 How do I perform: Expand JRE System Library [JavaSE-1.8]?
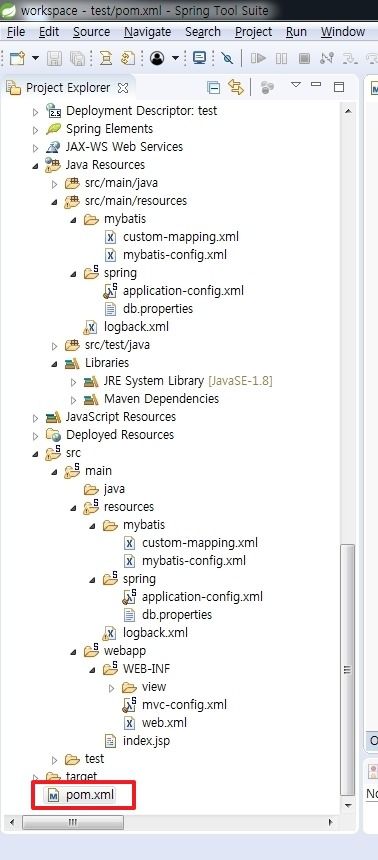pos(74,382)
